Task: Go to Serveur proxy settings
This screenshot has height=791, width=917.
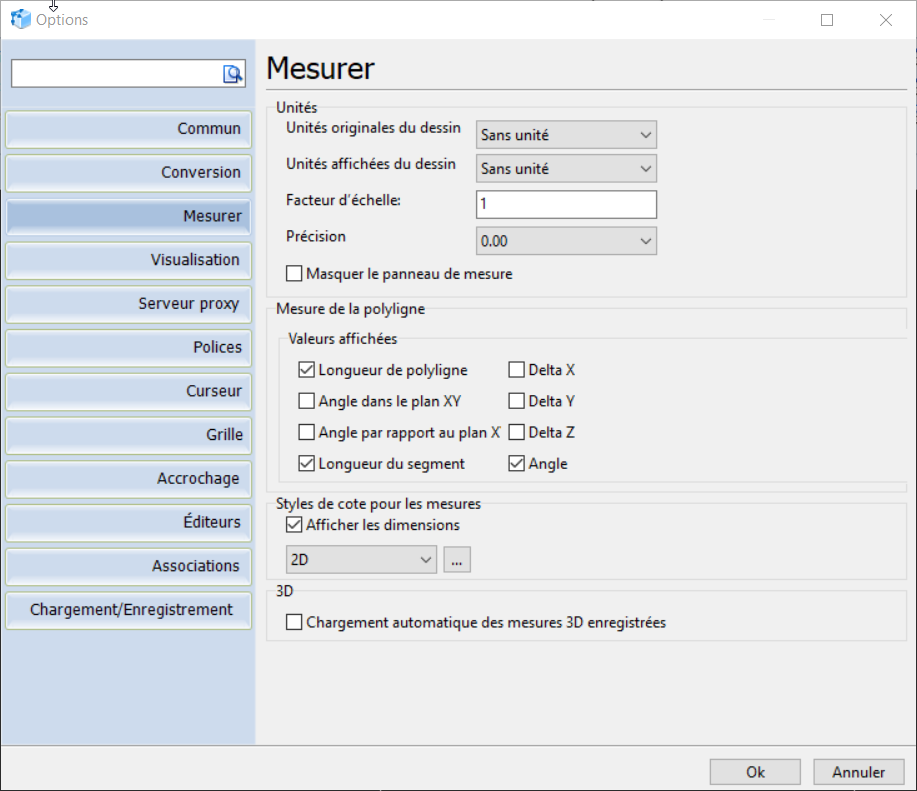Action: coord(129,304)
